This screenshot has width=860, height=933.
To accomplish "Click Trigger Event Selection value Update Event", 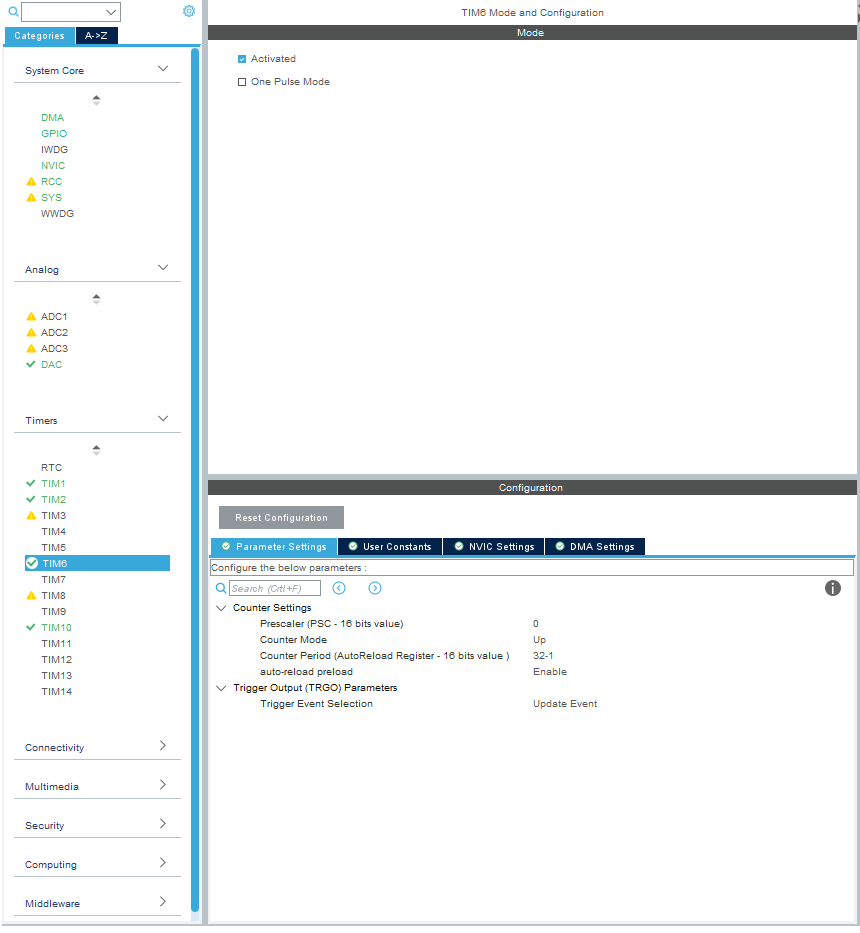I will click(565, 704).
